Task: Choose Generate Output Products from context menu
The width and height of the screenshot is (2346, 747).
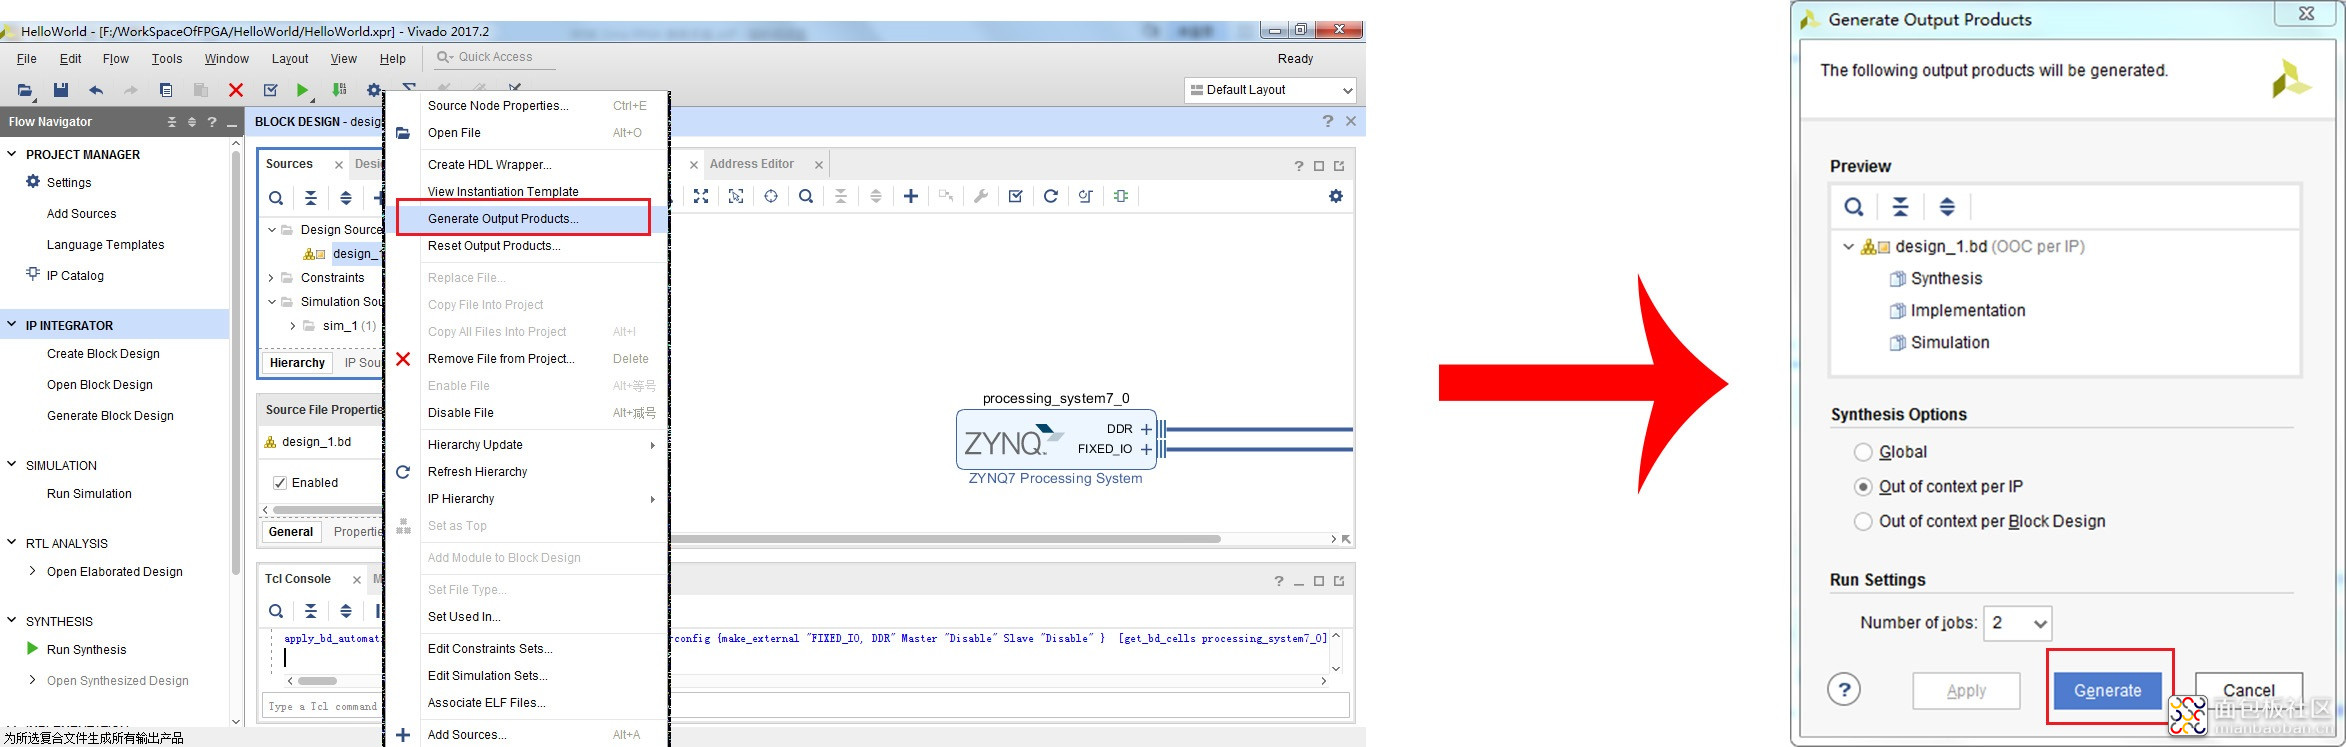Action: (524, 218)
